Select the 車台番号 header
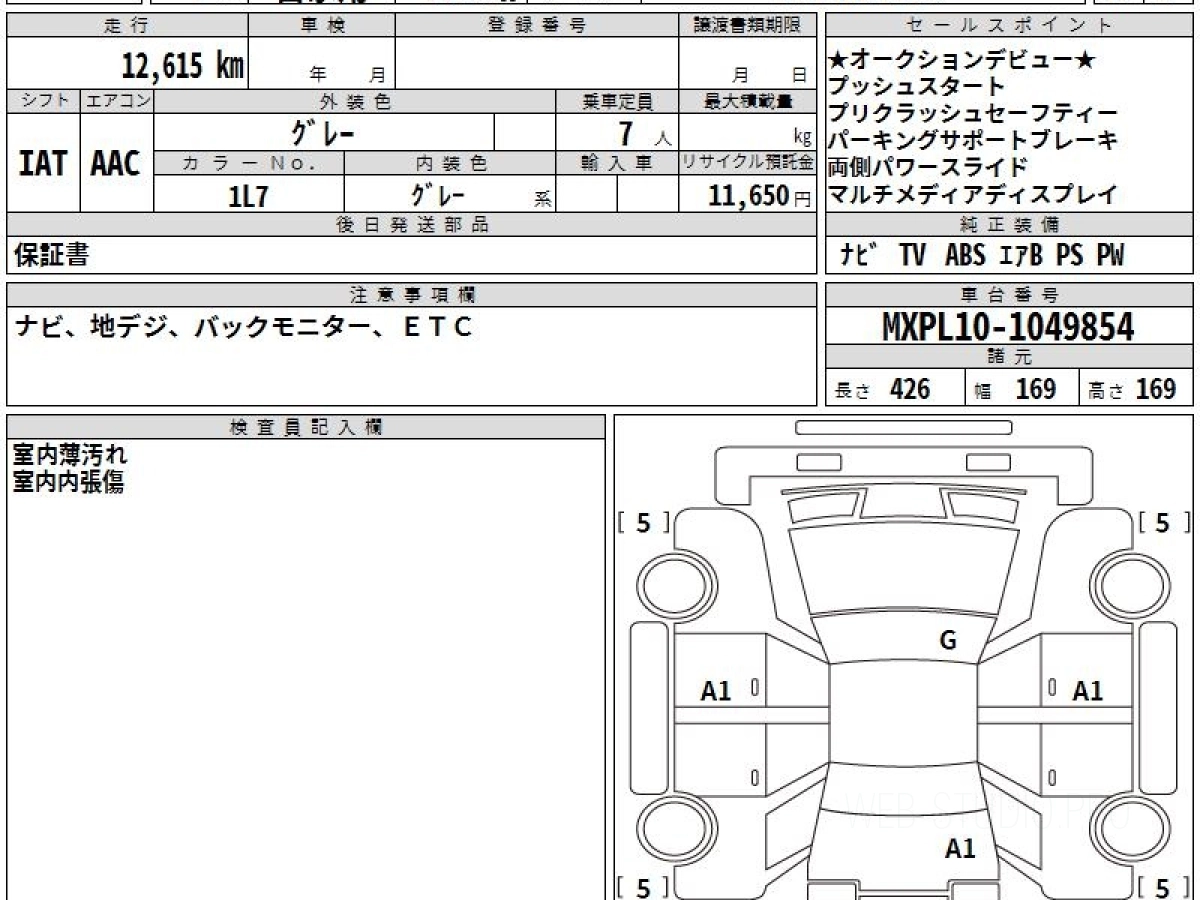Viewport: 1200px width, 900px height. coord(1009,295)
